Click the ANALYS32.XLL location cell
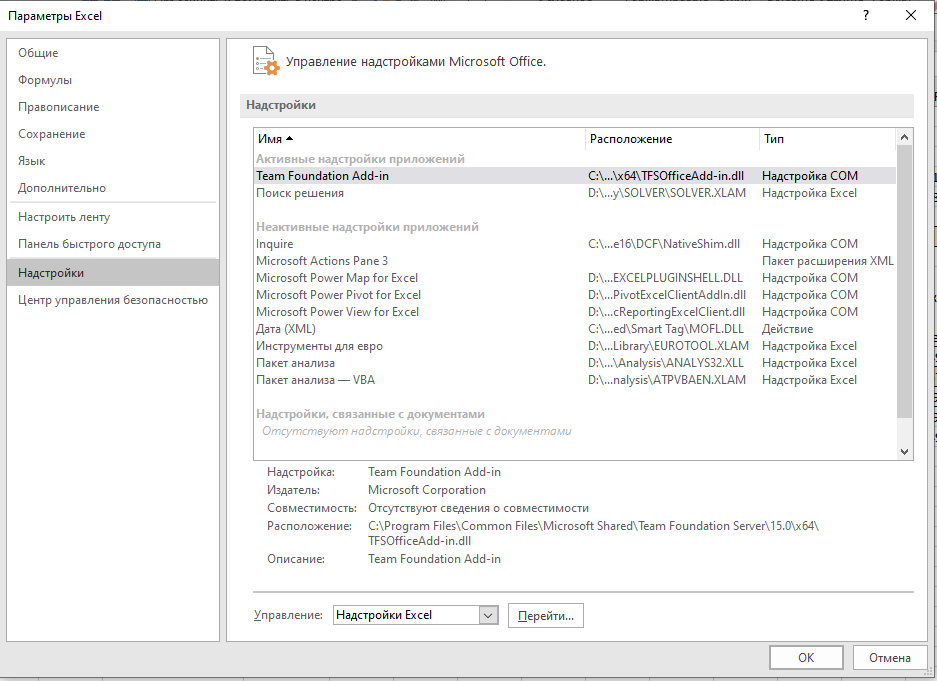The height and width of the screenshot is (681, 937). [666, 363]
